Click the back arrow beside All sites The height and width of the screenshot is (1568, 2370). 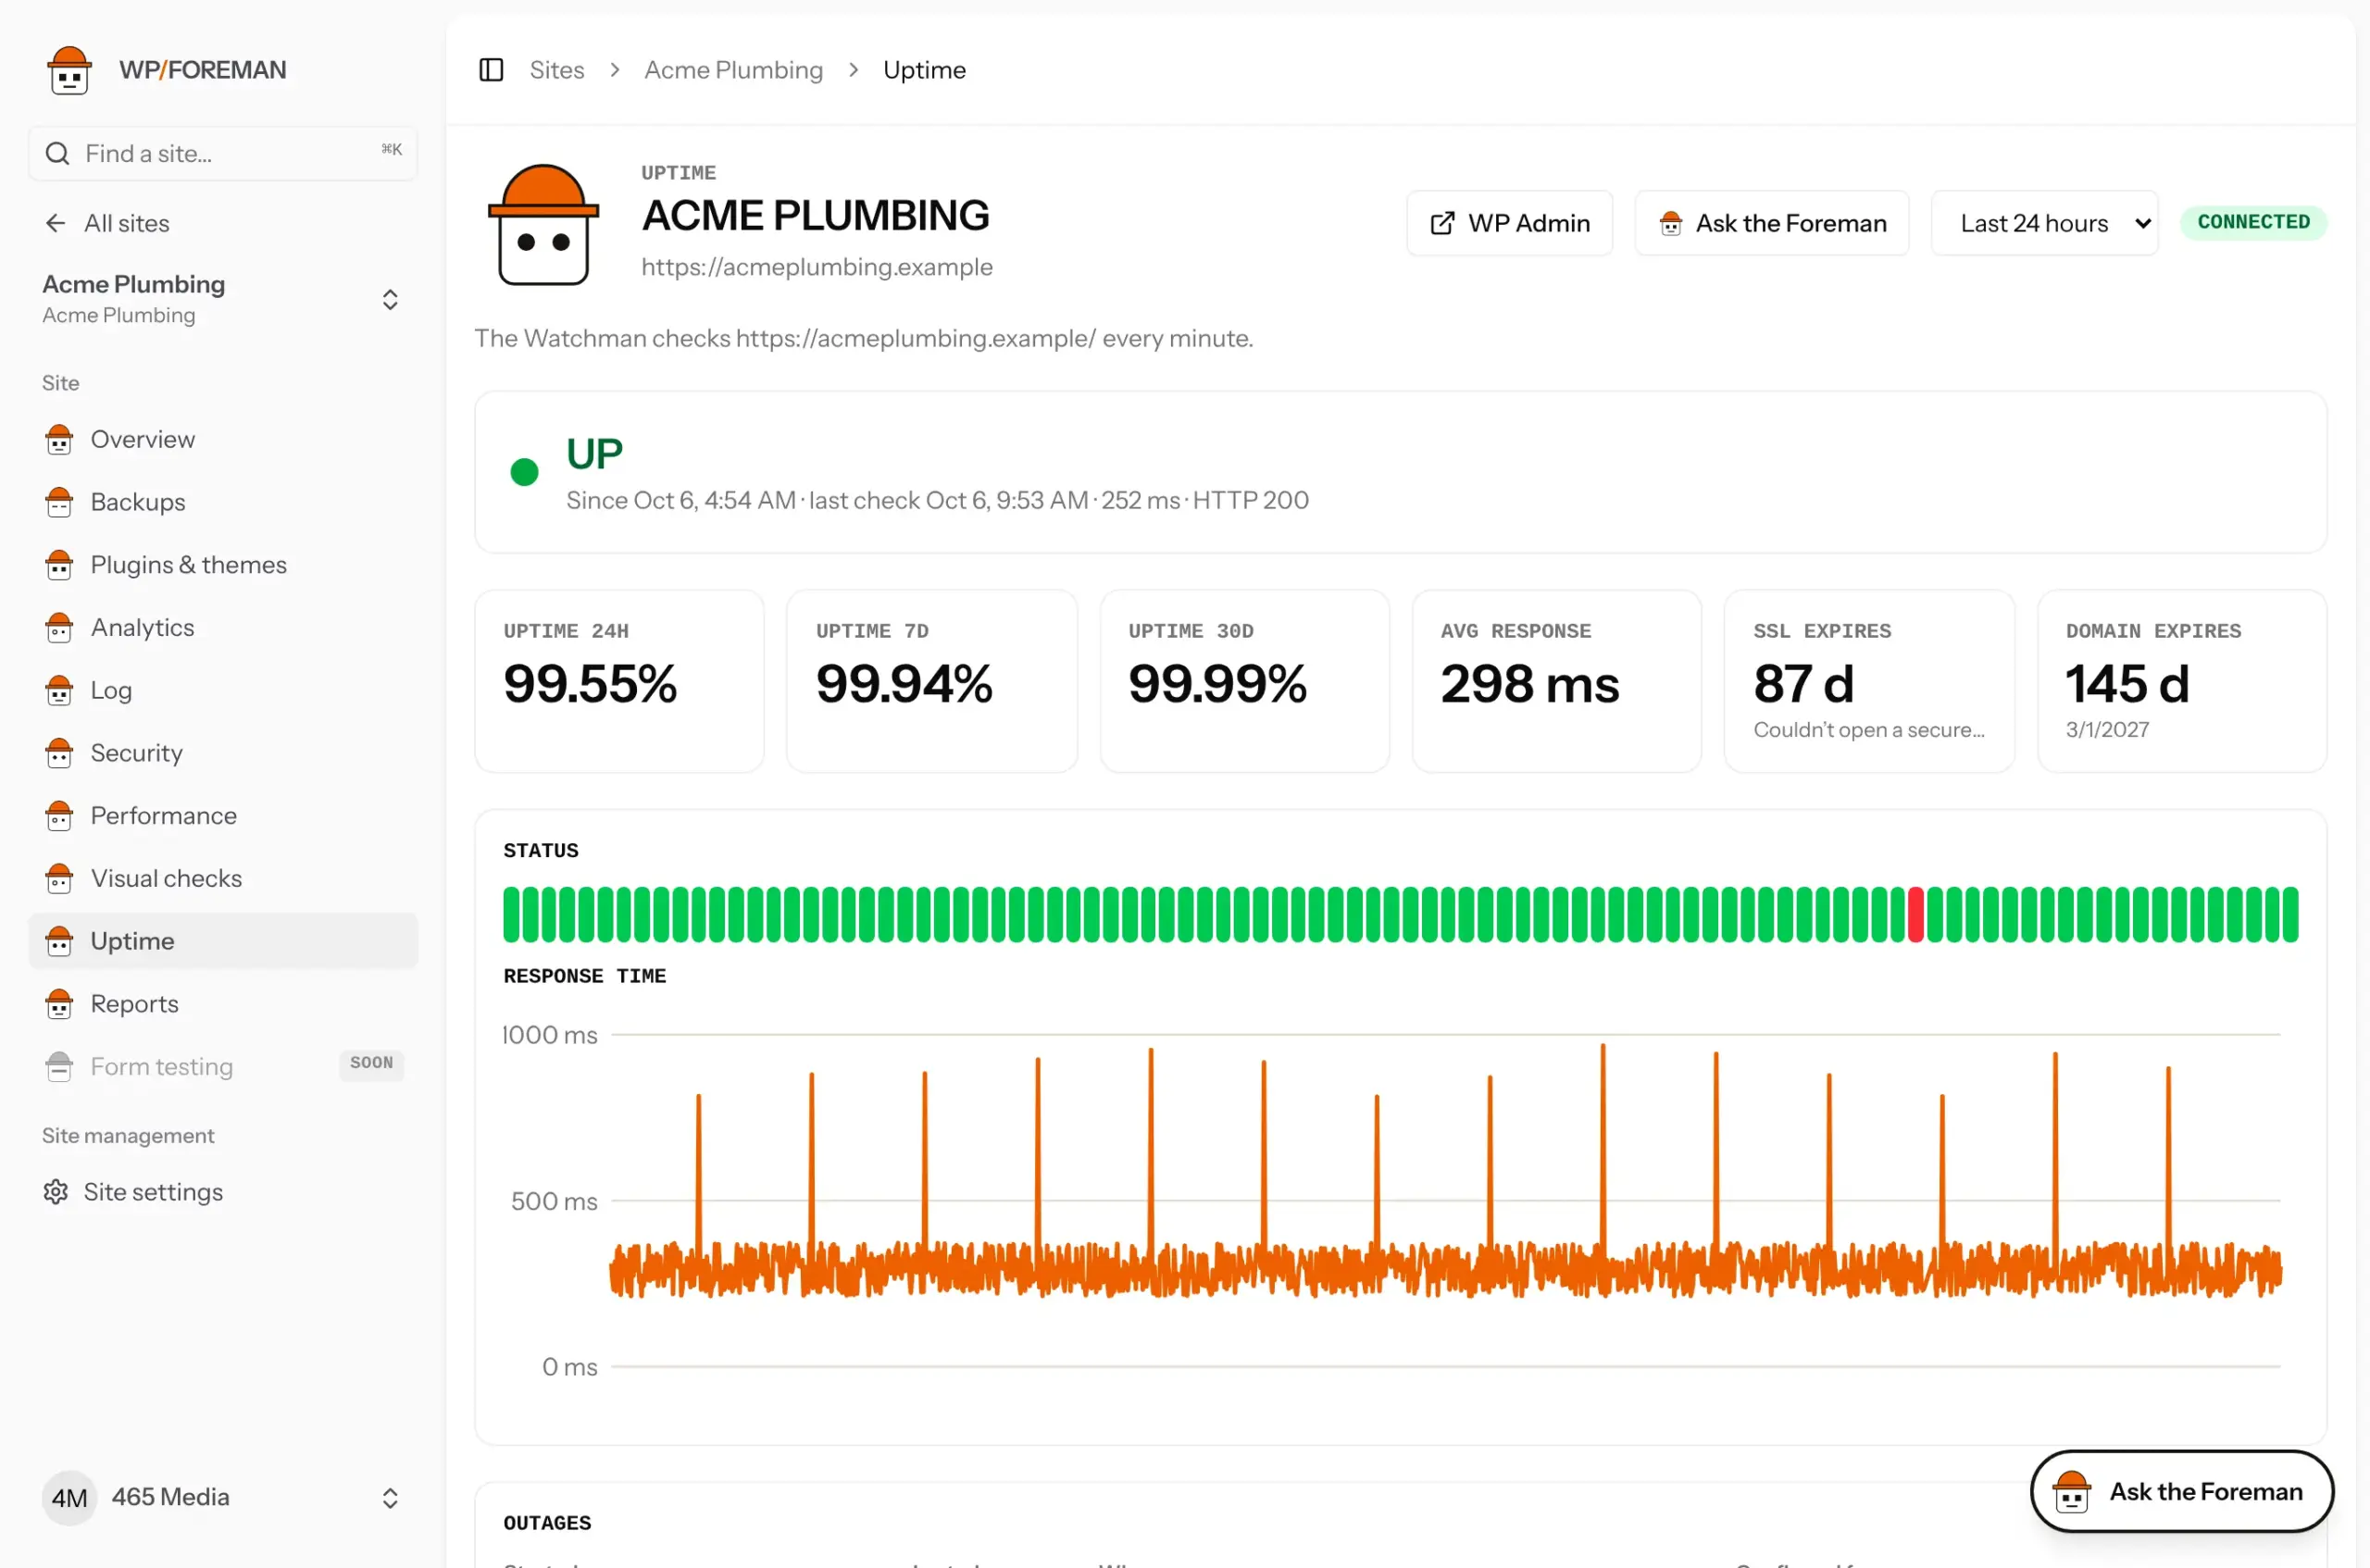56,223
